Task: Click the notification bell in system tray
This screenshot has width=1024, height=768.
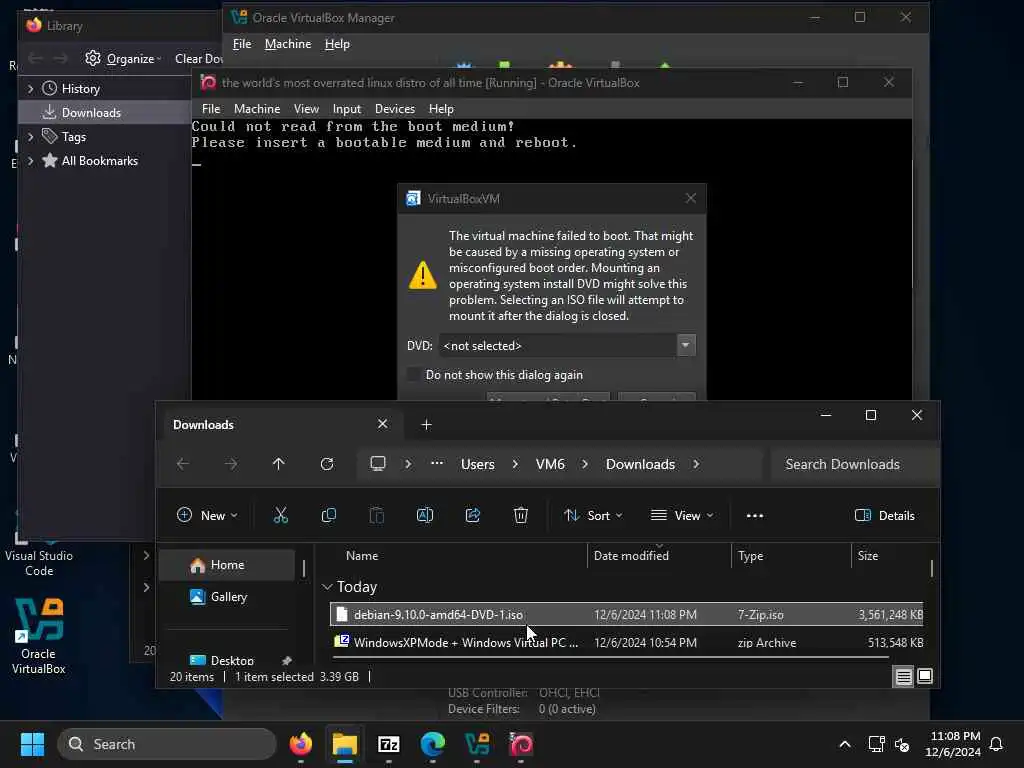Action: tap(996, 744)
